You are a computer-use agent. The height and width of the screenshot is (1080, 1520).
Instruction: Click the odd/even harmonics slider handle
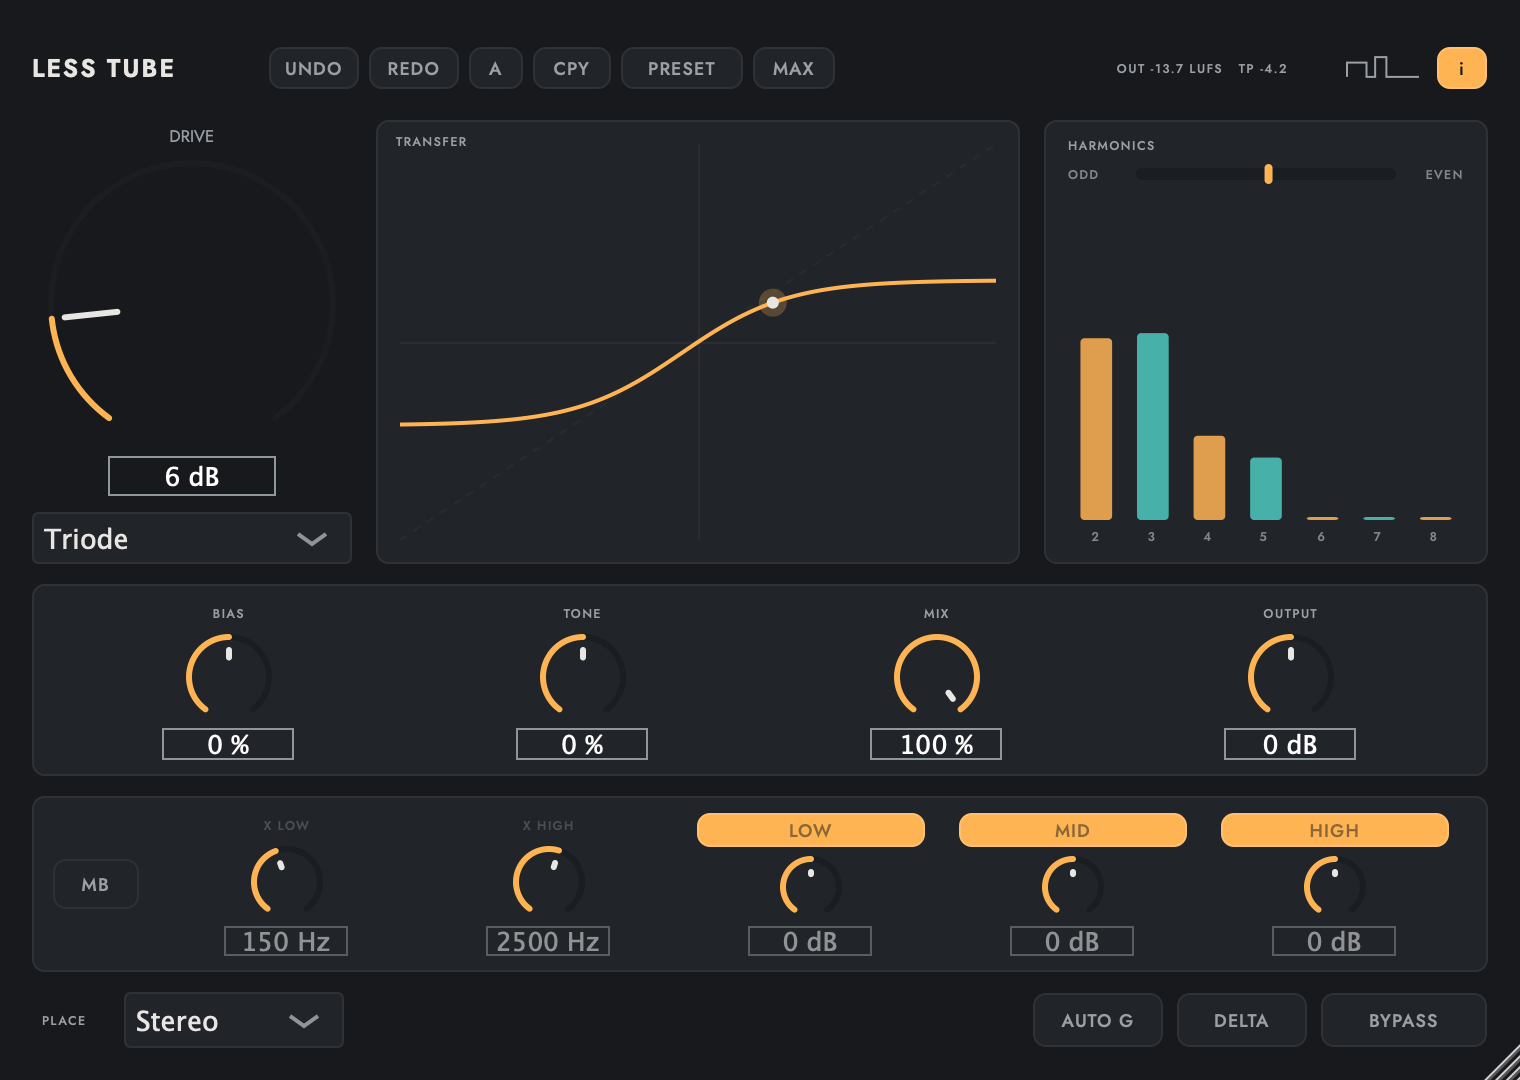click(1268, 174)
